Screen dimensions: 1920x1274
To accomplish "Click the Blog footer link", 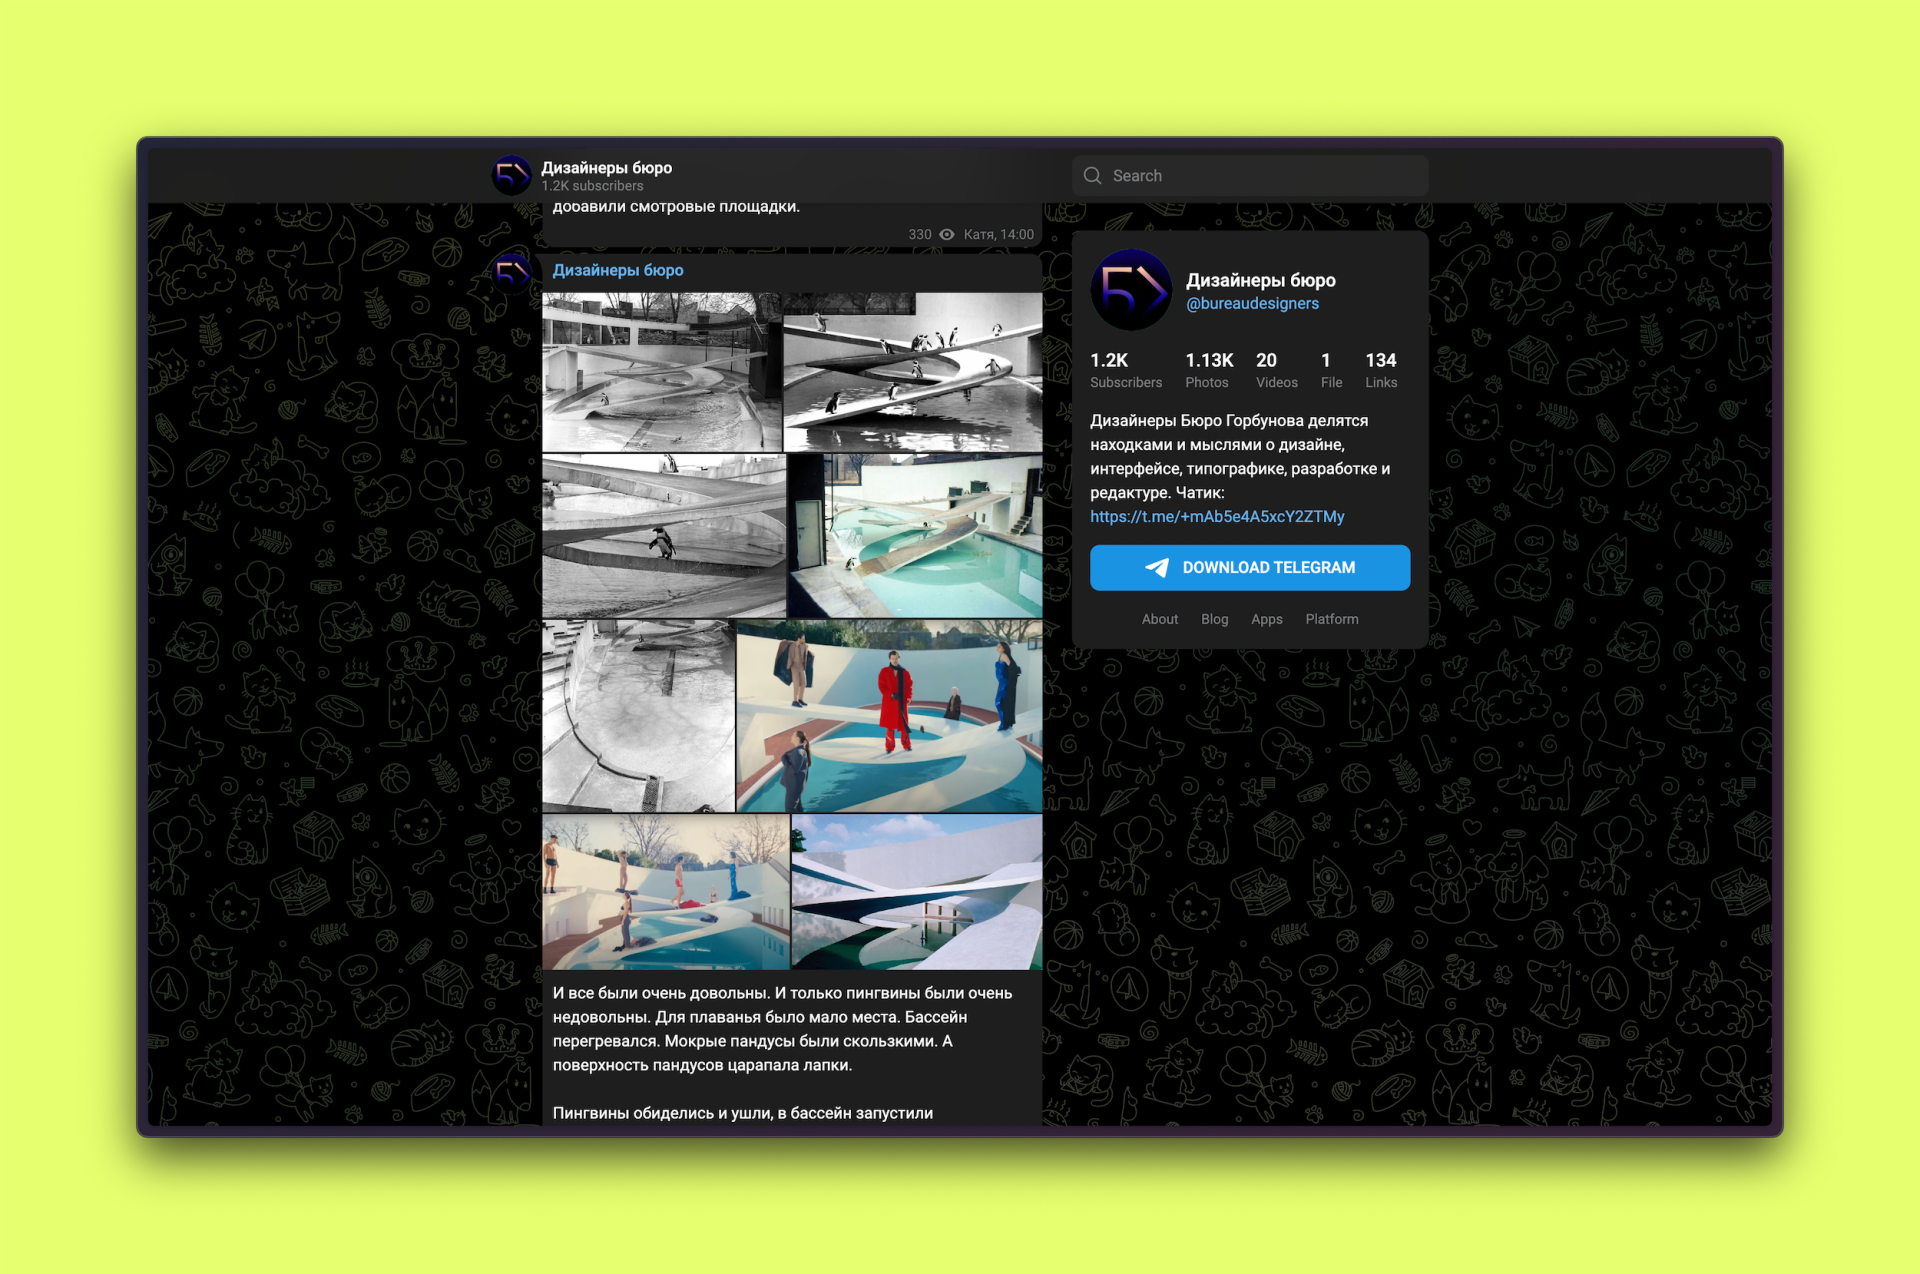I will 1214,620.
